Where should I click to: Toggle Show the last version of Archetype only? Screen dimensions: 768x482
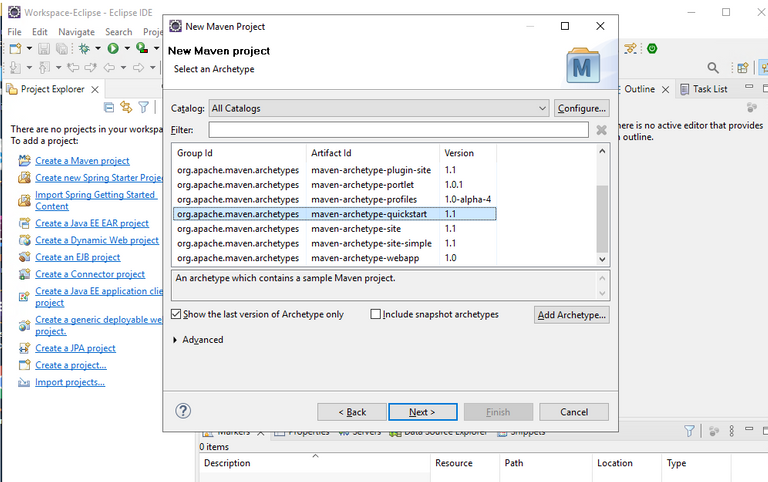pos(176,314)
